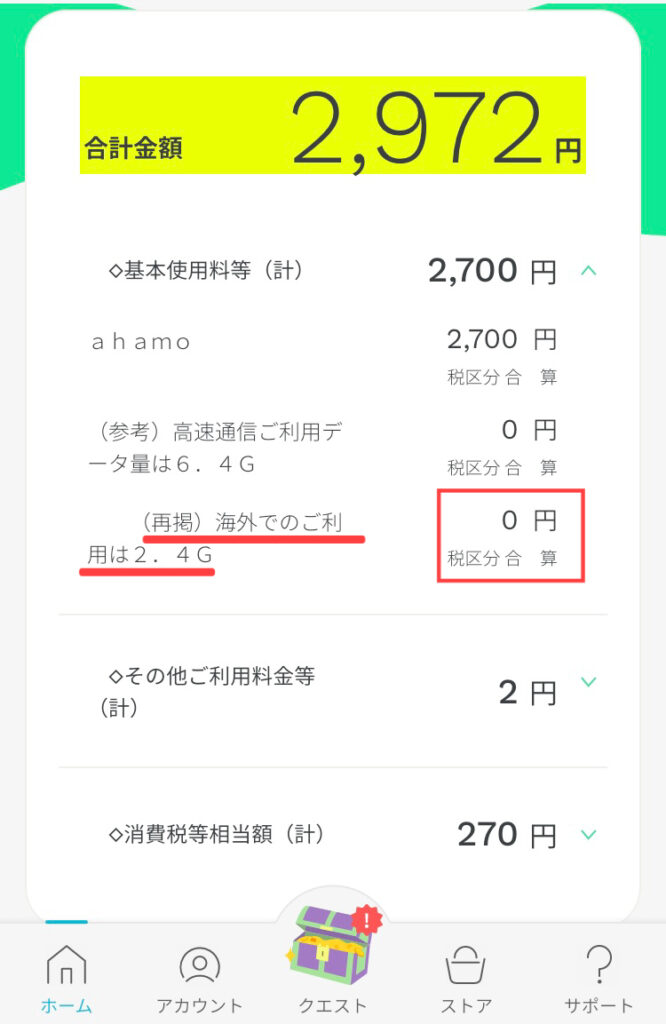Viewport: 666px width, 1024px height.
Task: Tap the Store shopping basket icon
Action: tap(465, 965)
